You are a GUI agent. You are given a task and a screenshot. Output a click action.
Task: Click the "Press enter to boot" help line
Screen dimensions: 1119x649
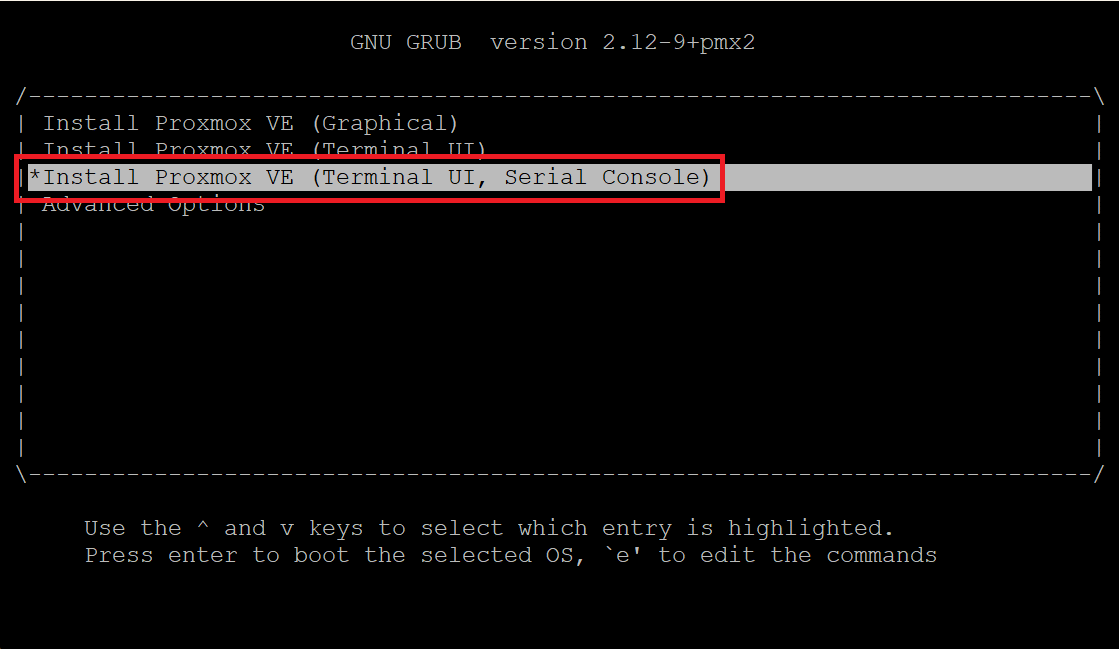(x=511, y=555)
